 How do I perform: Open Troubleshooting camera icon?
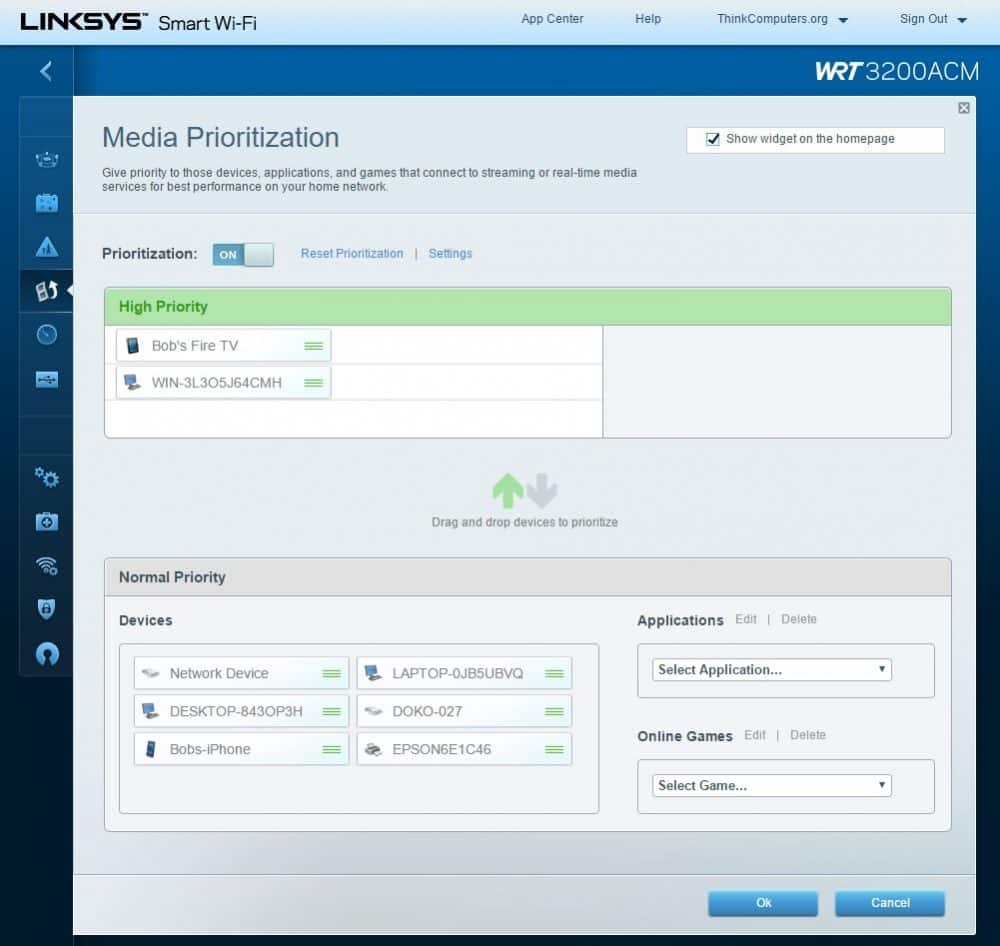47,521
